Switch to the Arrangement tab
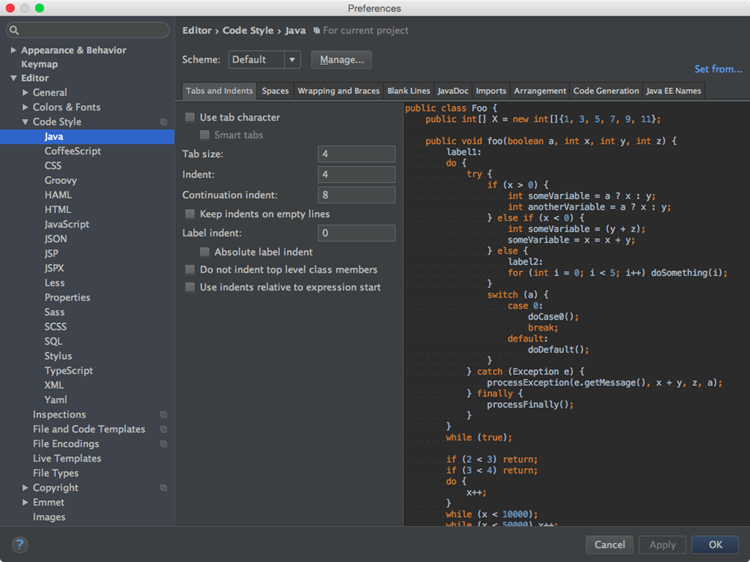 click(x=540, y=91)
